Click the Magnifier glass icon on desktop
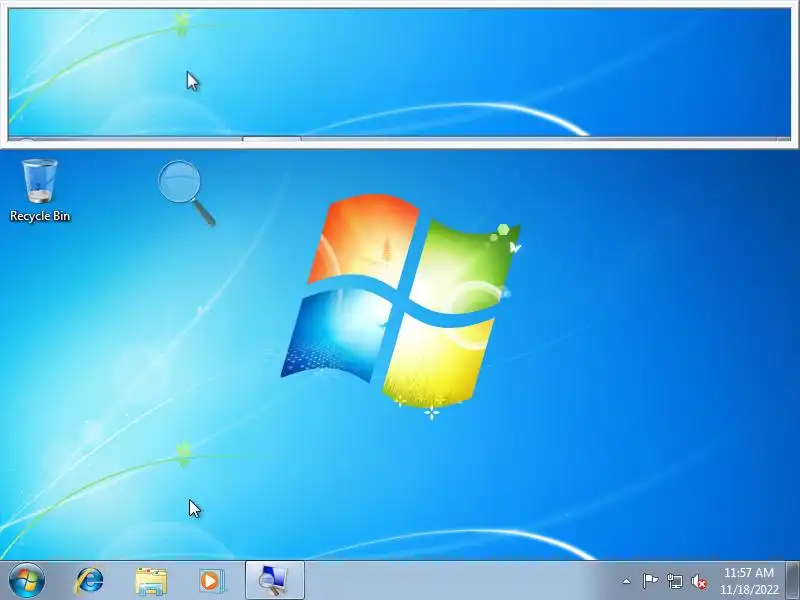 click(x=187, y=193)
